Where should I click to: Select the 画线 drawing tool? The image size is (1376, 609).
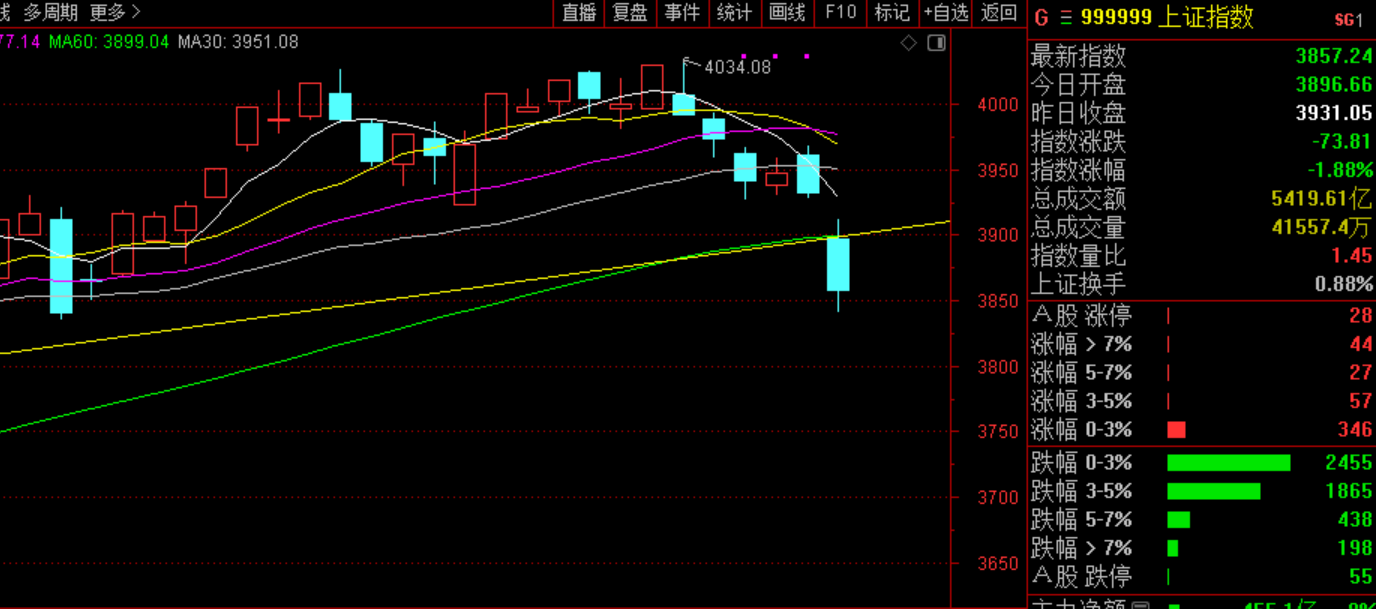(787, 12)
